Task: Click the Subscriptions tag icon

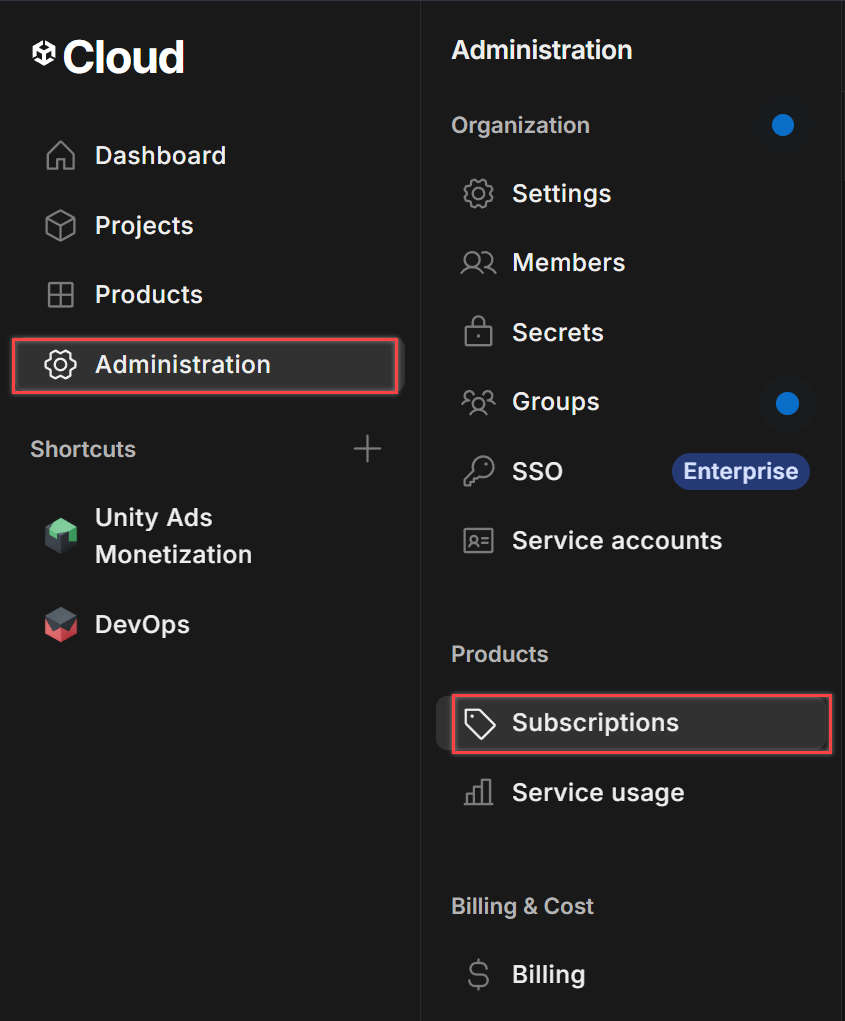Action: pyautogui.click(x=480, y=723)
